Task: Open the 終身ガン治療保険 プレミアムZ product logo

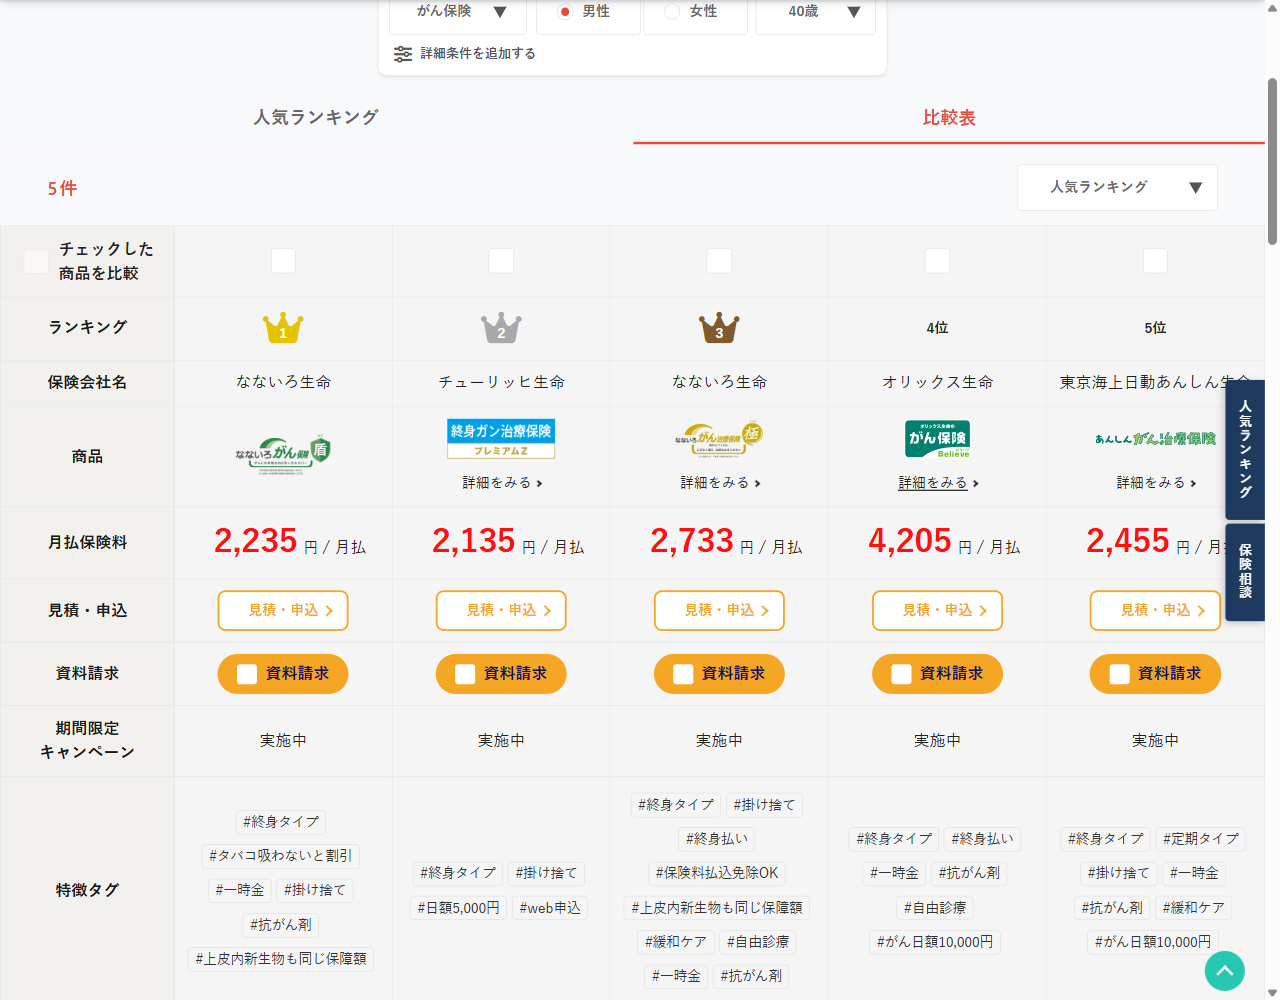Action: 501,439
